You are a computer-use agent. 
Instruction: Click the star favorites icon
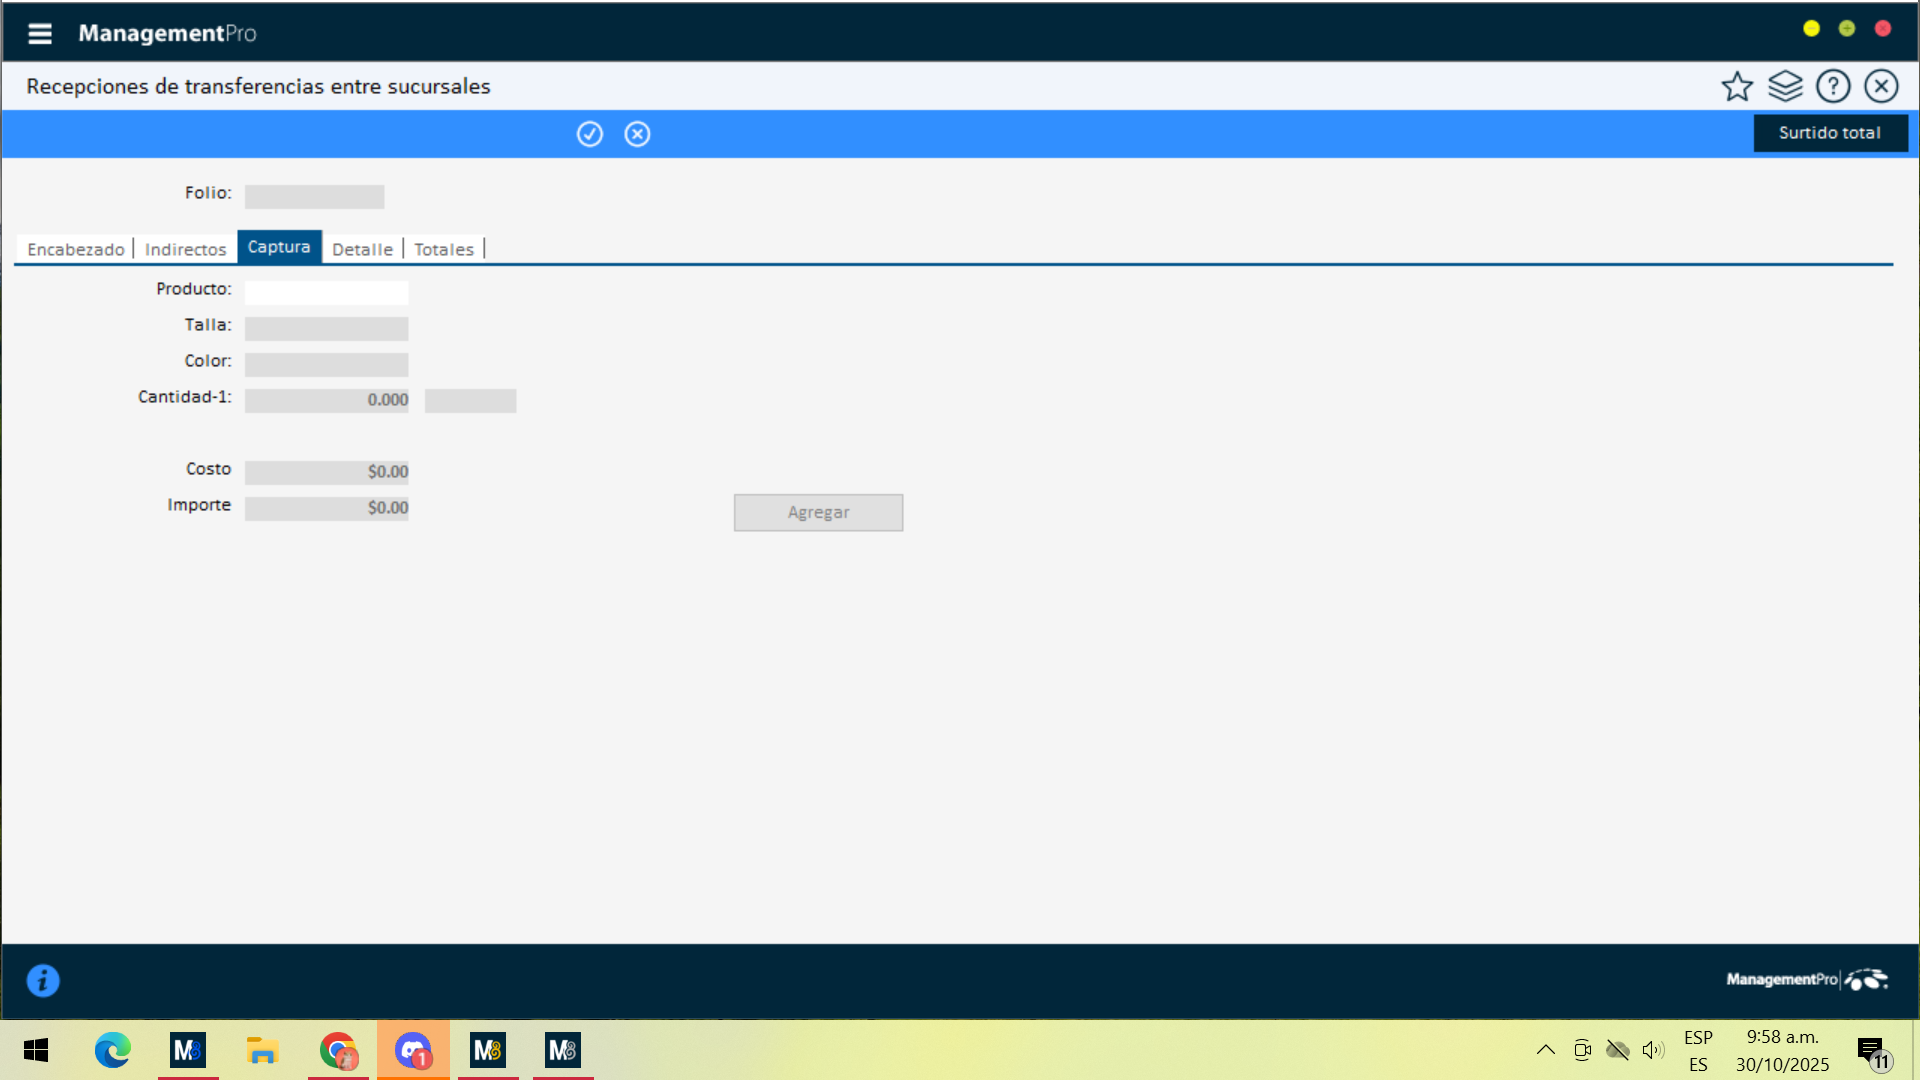pos(1737,87)
